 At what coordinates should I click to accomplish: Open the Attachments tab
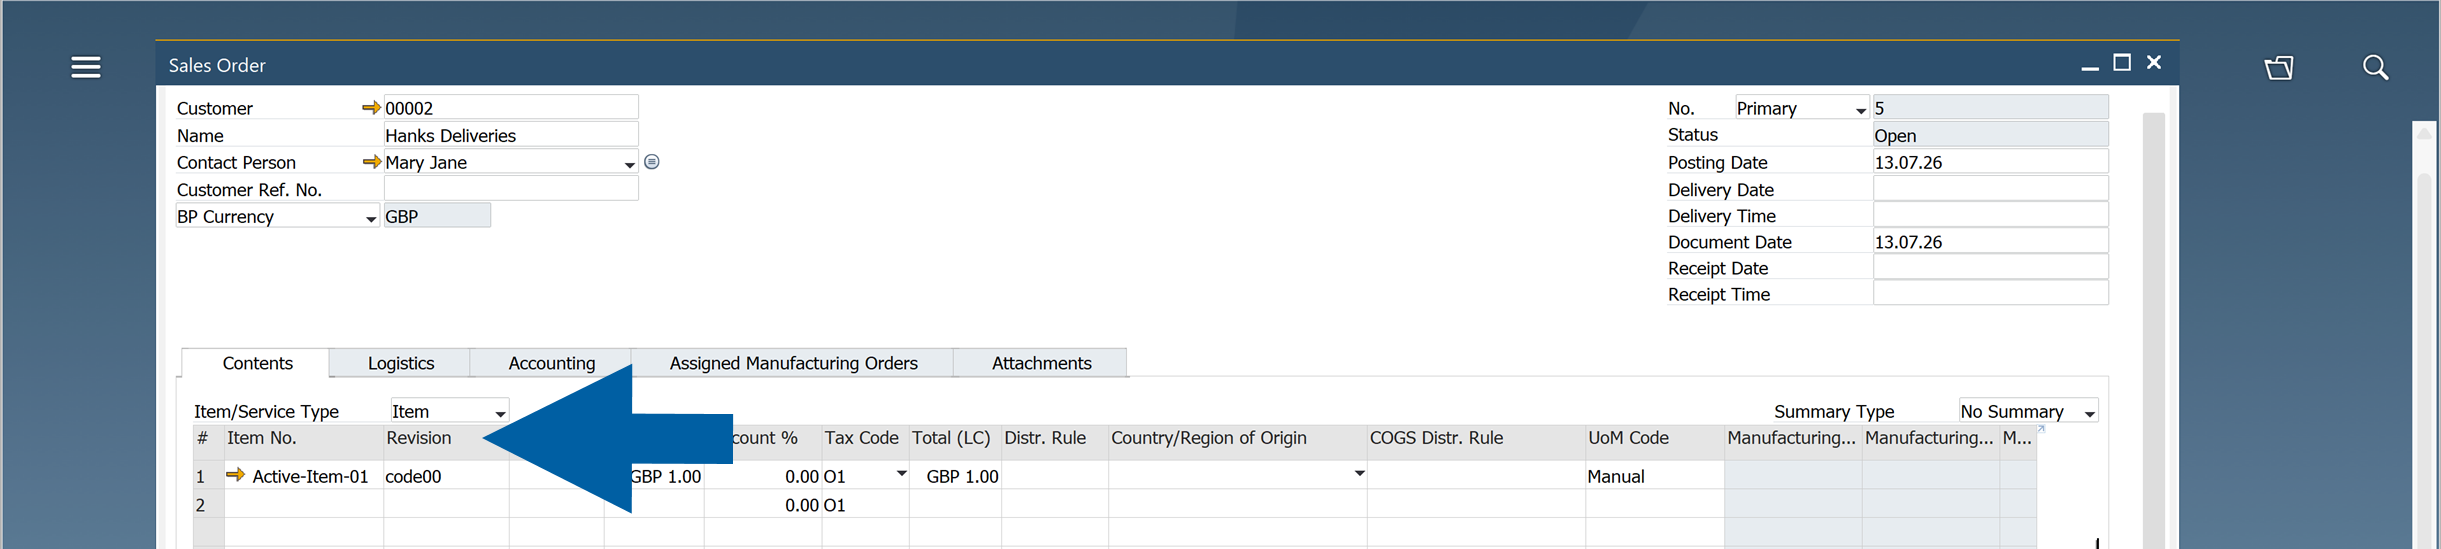(x=1041, y=363)
